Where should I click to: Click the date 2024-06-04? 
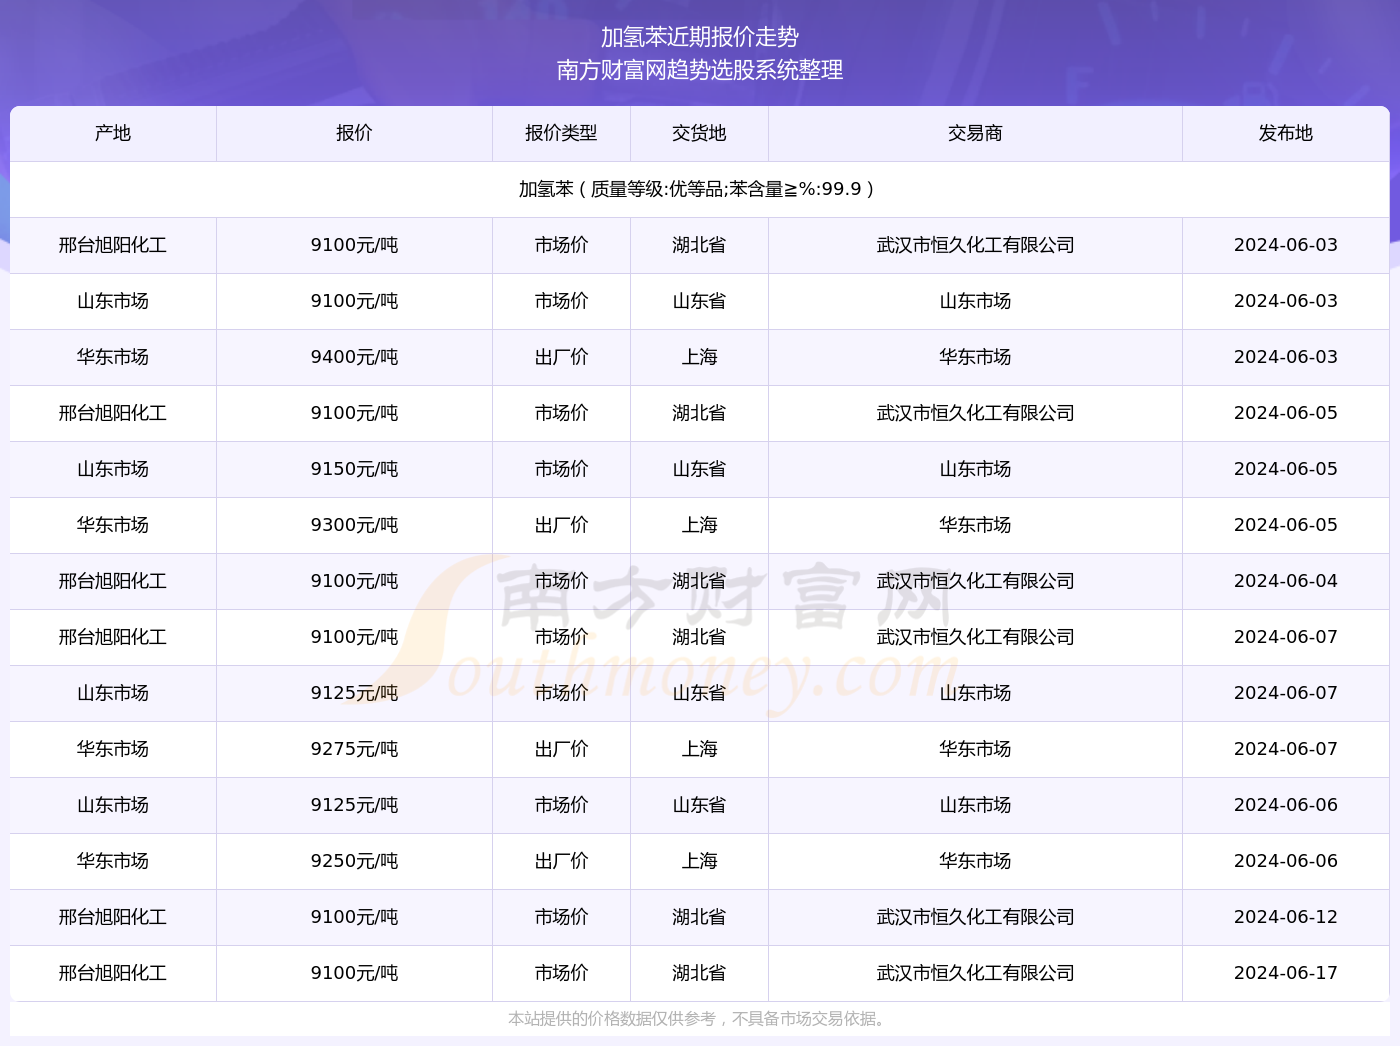coord(1286,581)
